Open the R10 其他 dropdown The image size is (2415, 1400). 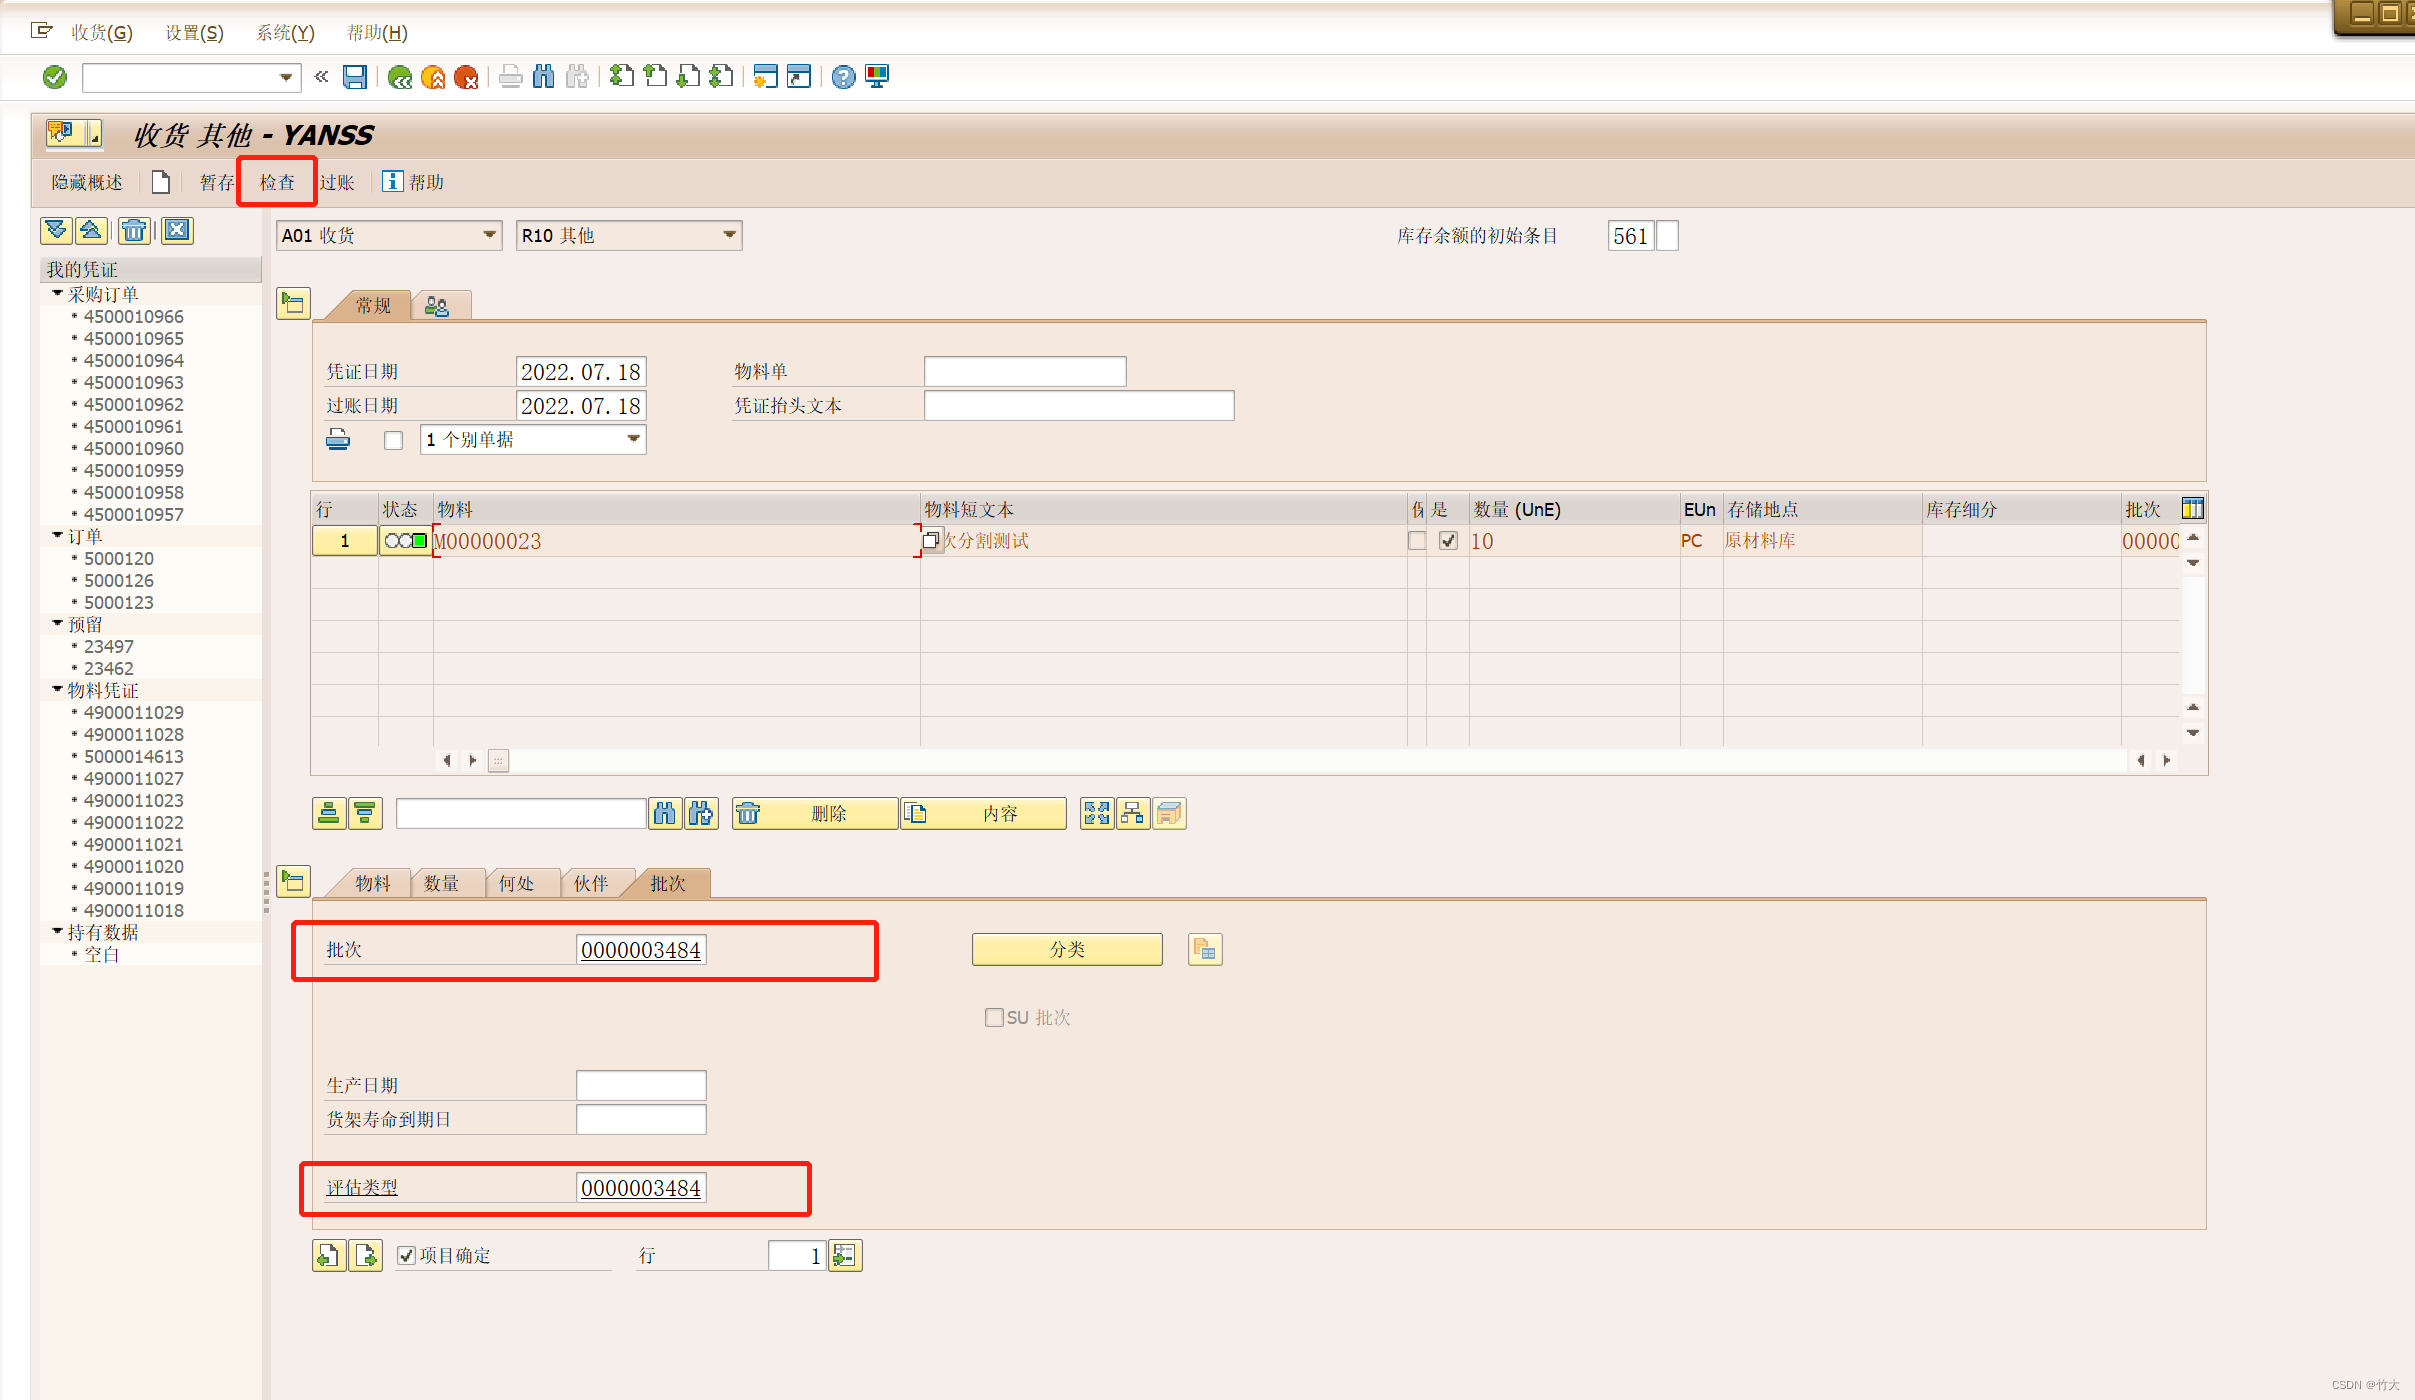(x=729, y=235)
